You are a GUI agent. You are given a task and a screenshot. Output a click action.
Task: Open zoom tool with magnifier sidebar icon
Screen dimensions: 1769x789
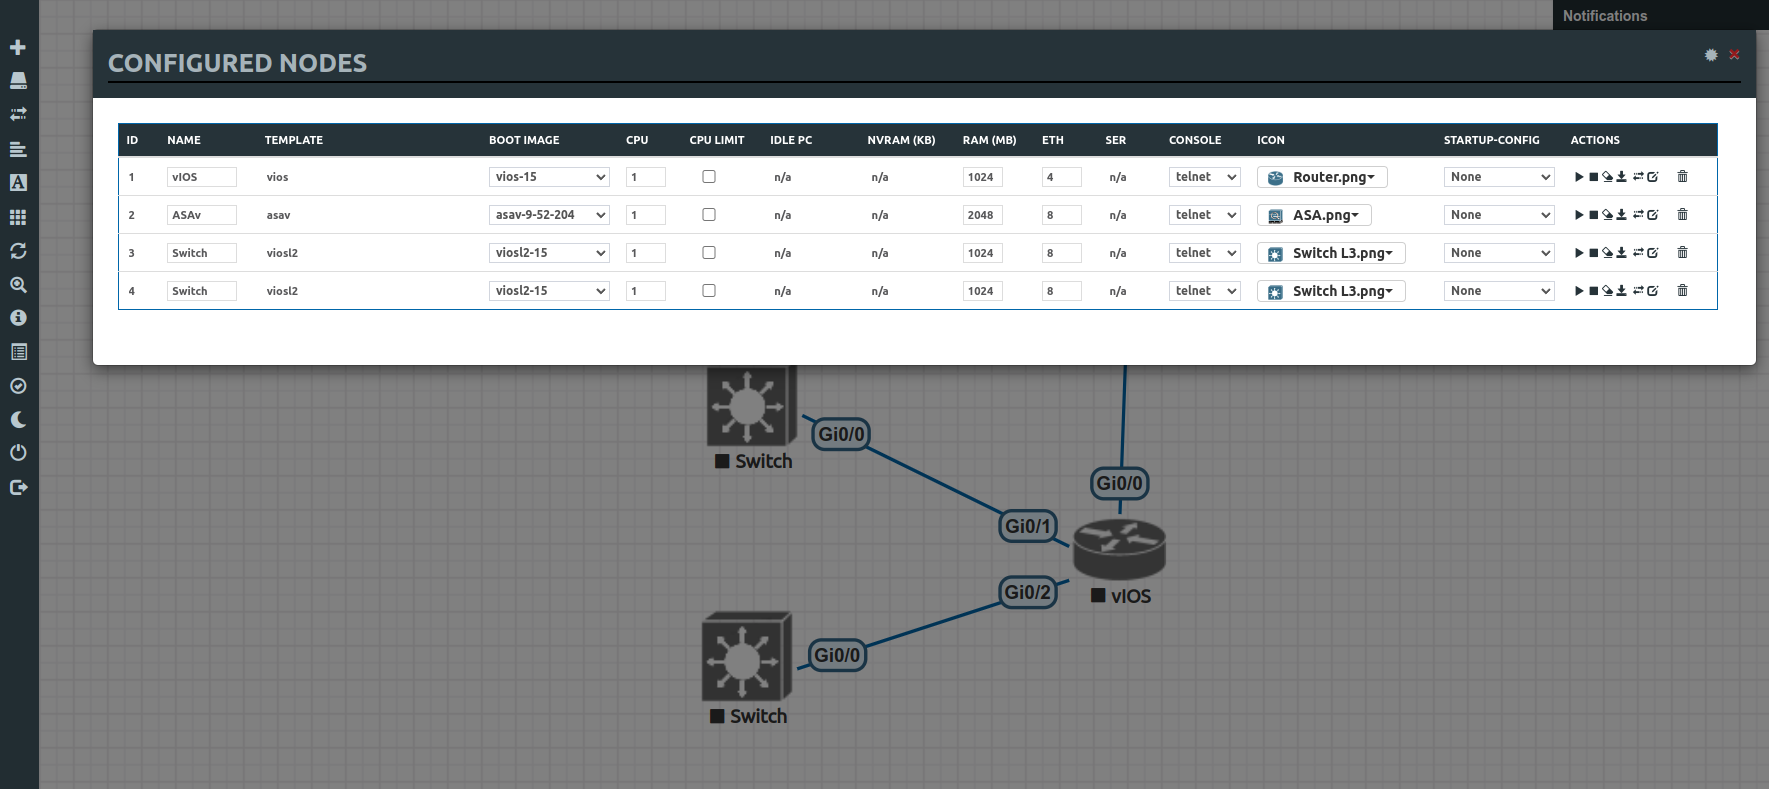point(18,285)
